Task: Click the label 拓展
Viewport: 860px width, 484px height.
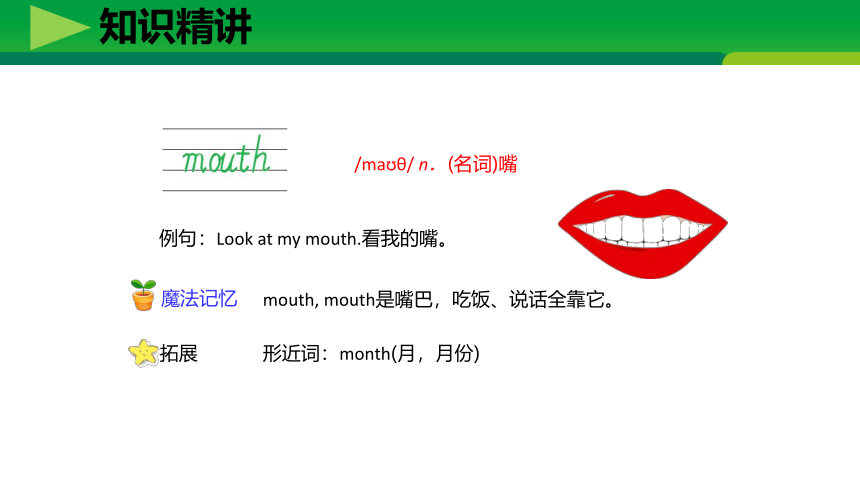Action: coord(178,353)
